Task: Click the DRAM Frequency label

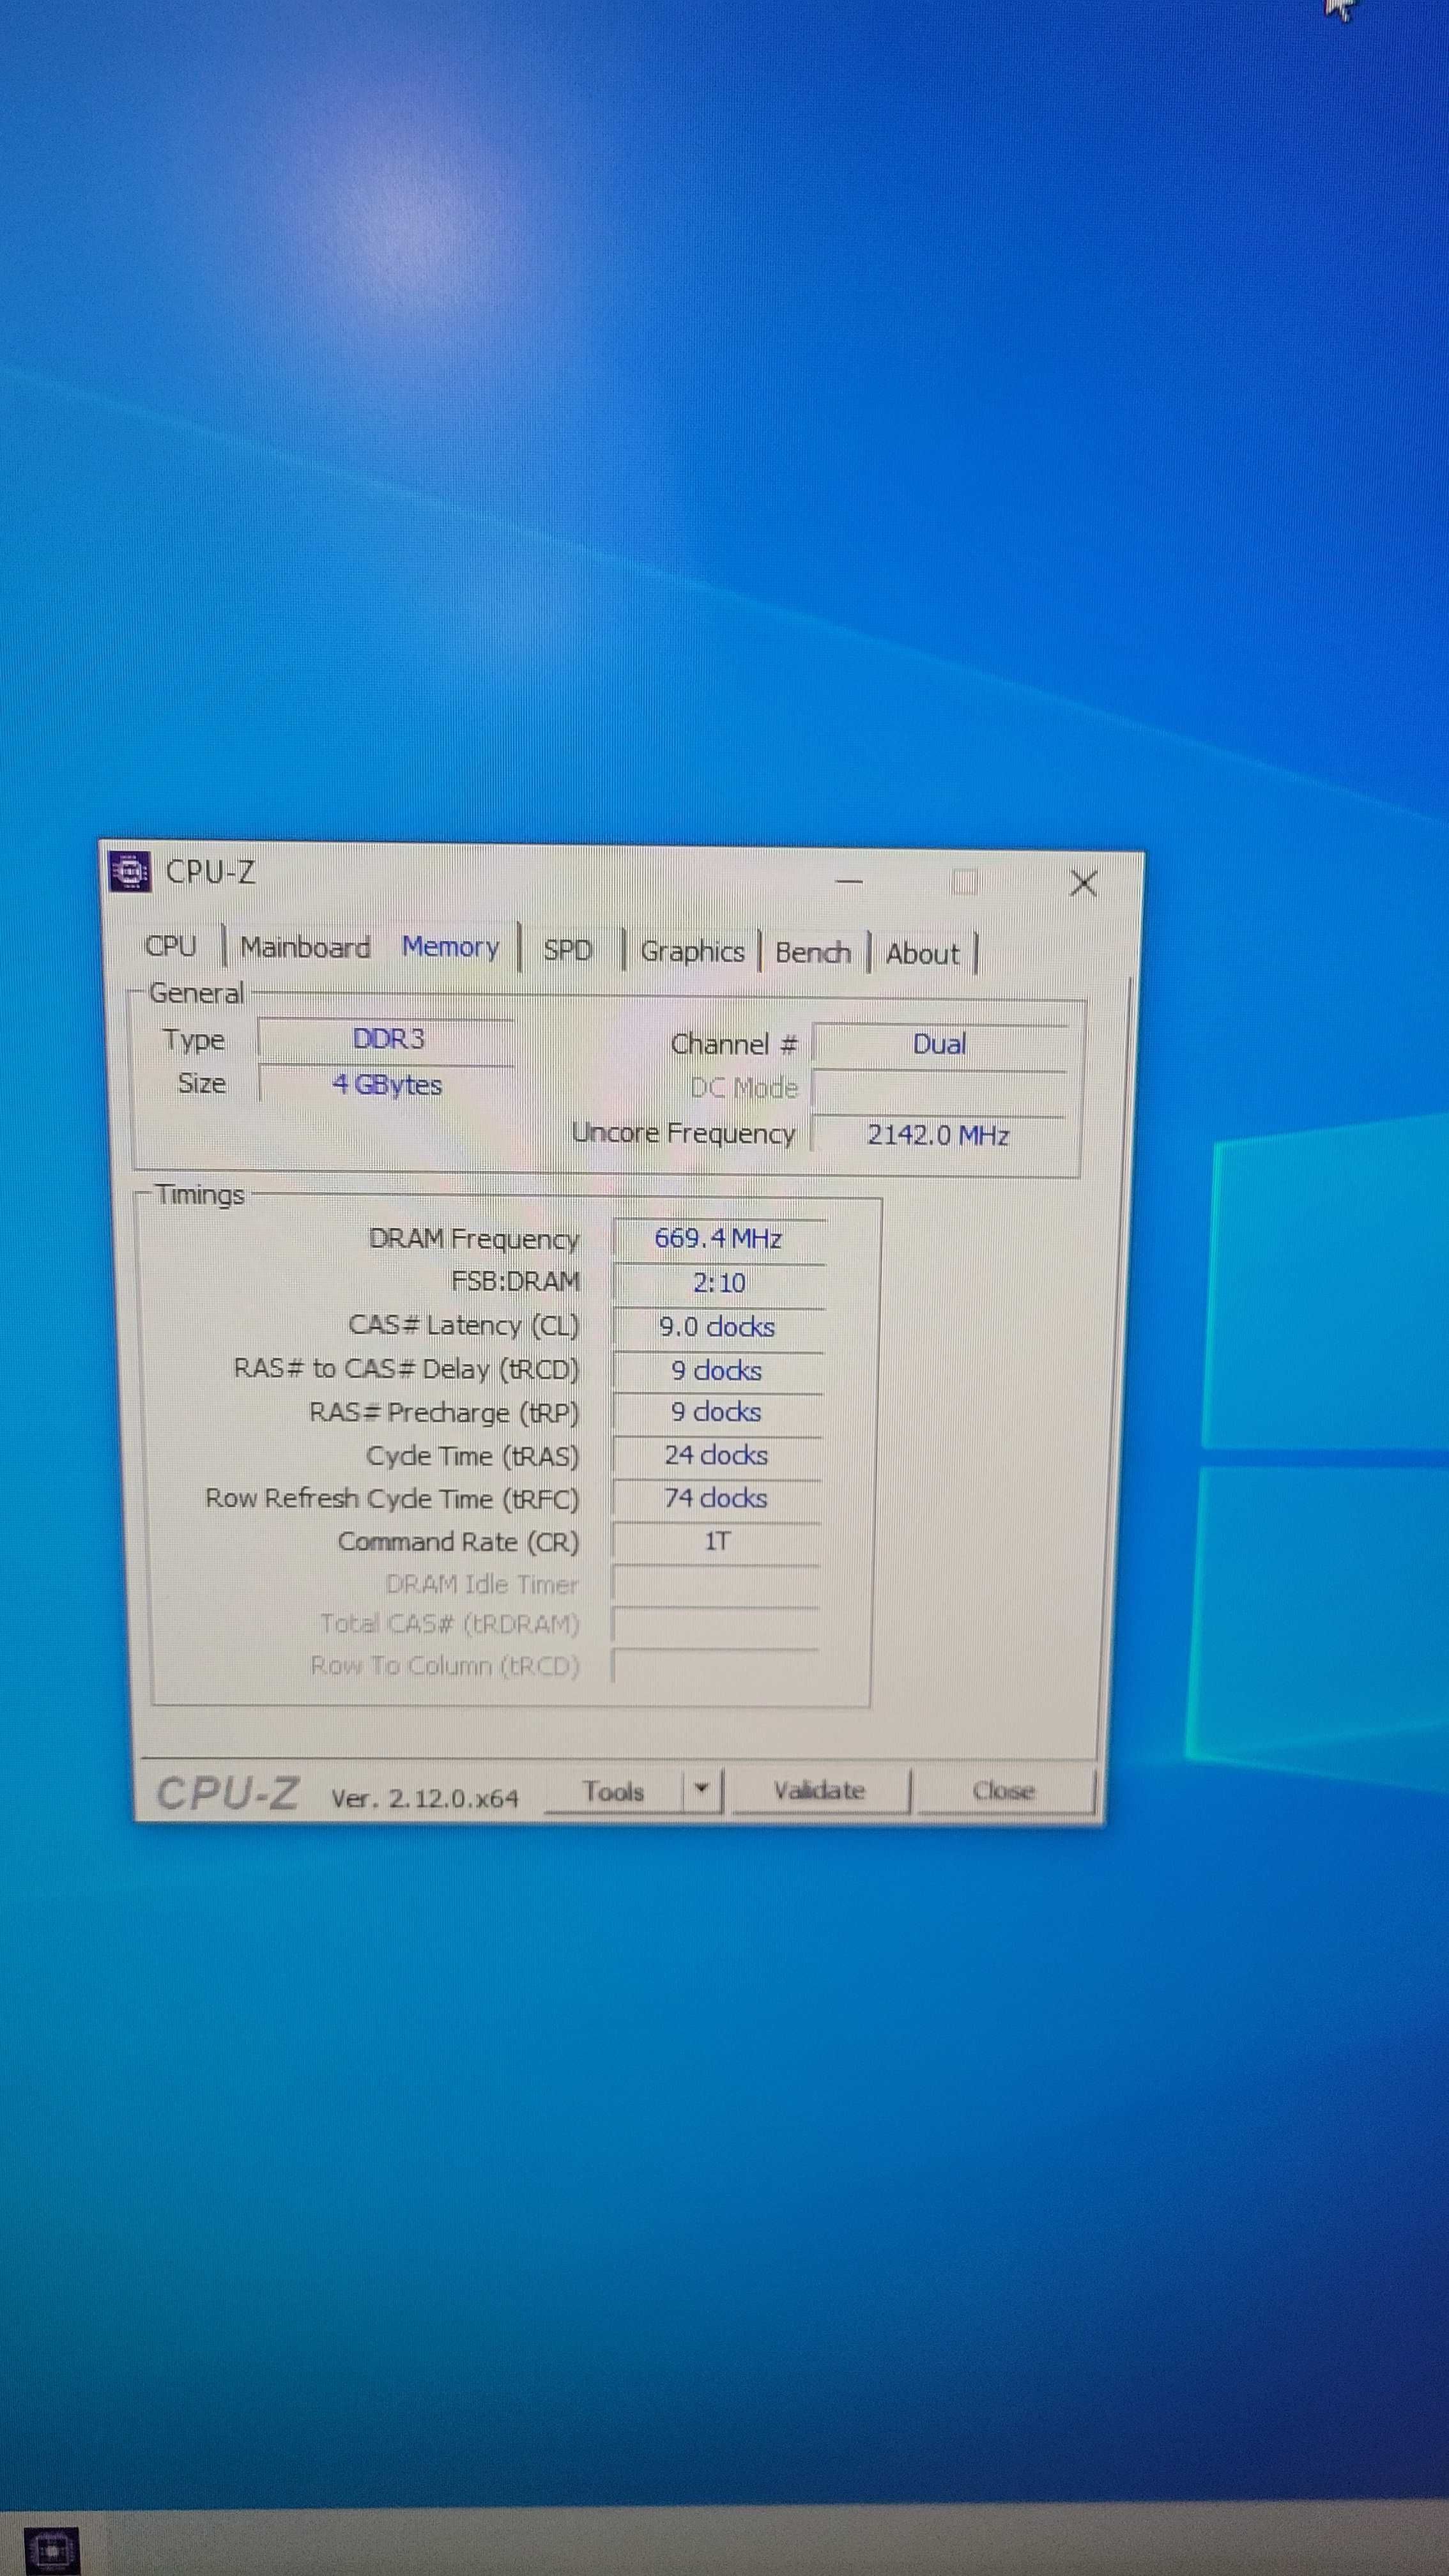Action: tap(474, 1239)
